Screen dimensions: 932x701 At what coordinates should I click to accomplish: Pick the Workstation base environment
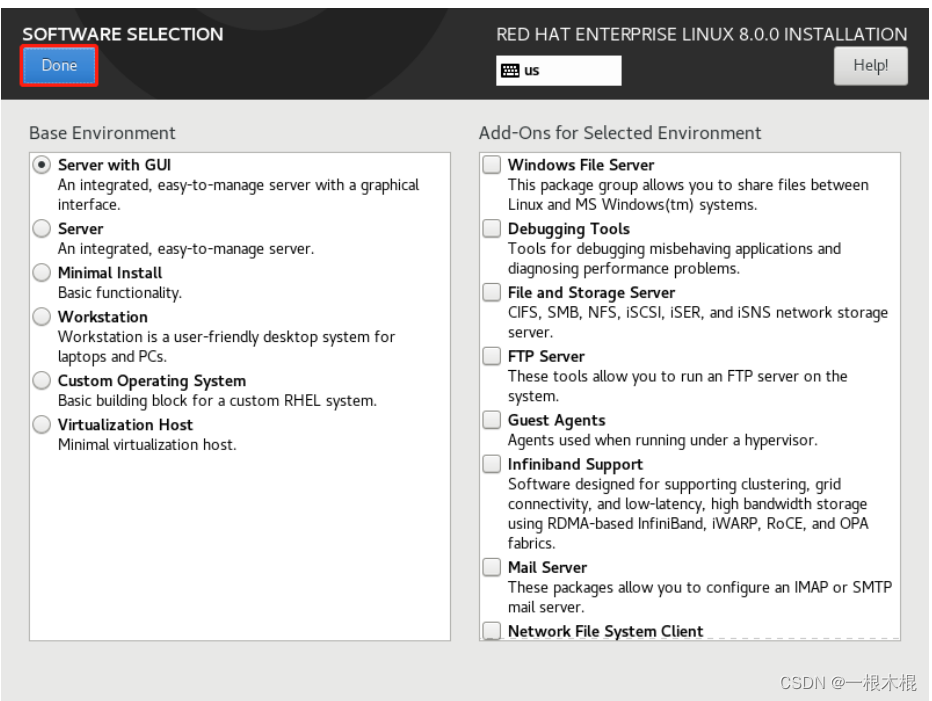tap(42, 316)
